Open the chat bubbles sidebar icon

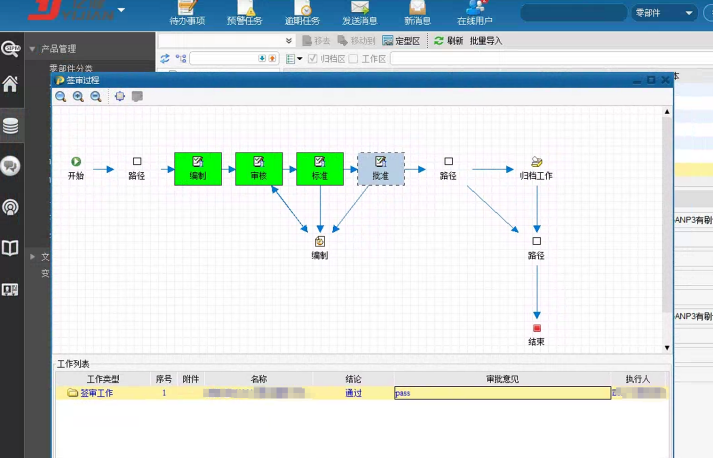pyautogui.click(x=10, y=166)
